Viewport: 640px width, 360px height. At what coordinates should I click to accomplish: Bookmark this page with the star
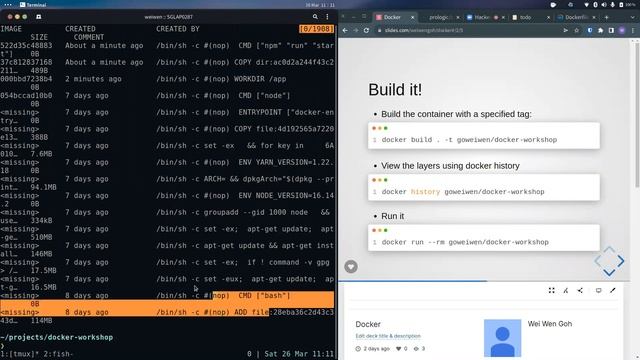click(x=576, y=30)
